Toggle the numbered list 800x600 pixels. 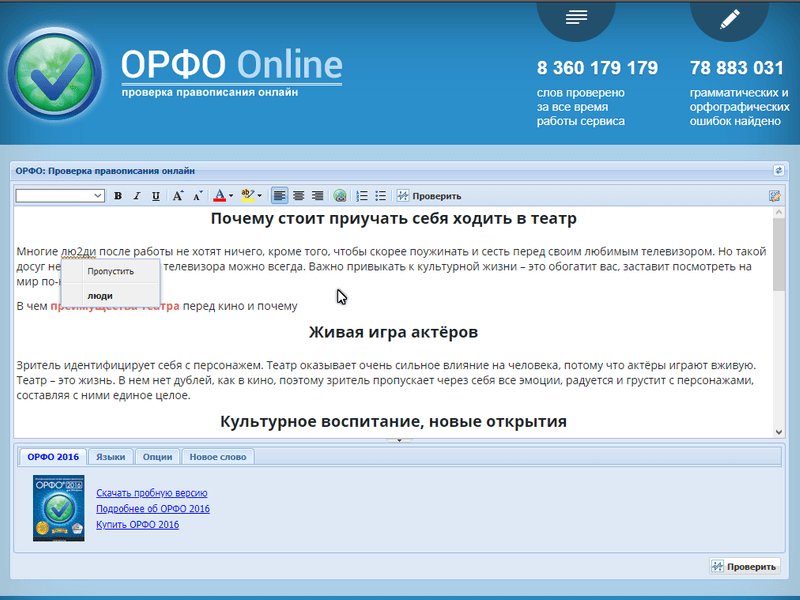click(x=362, y=196)
